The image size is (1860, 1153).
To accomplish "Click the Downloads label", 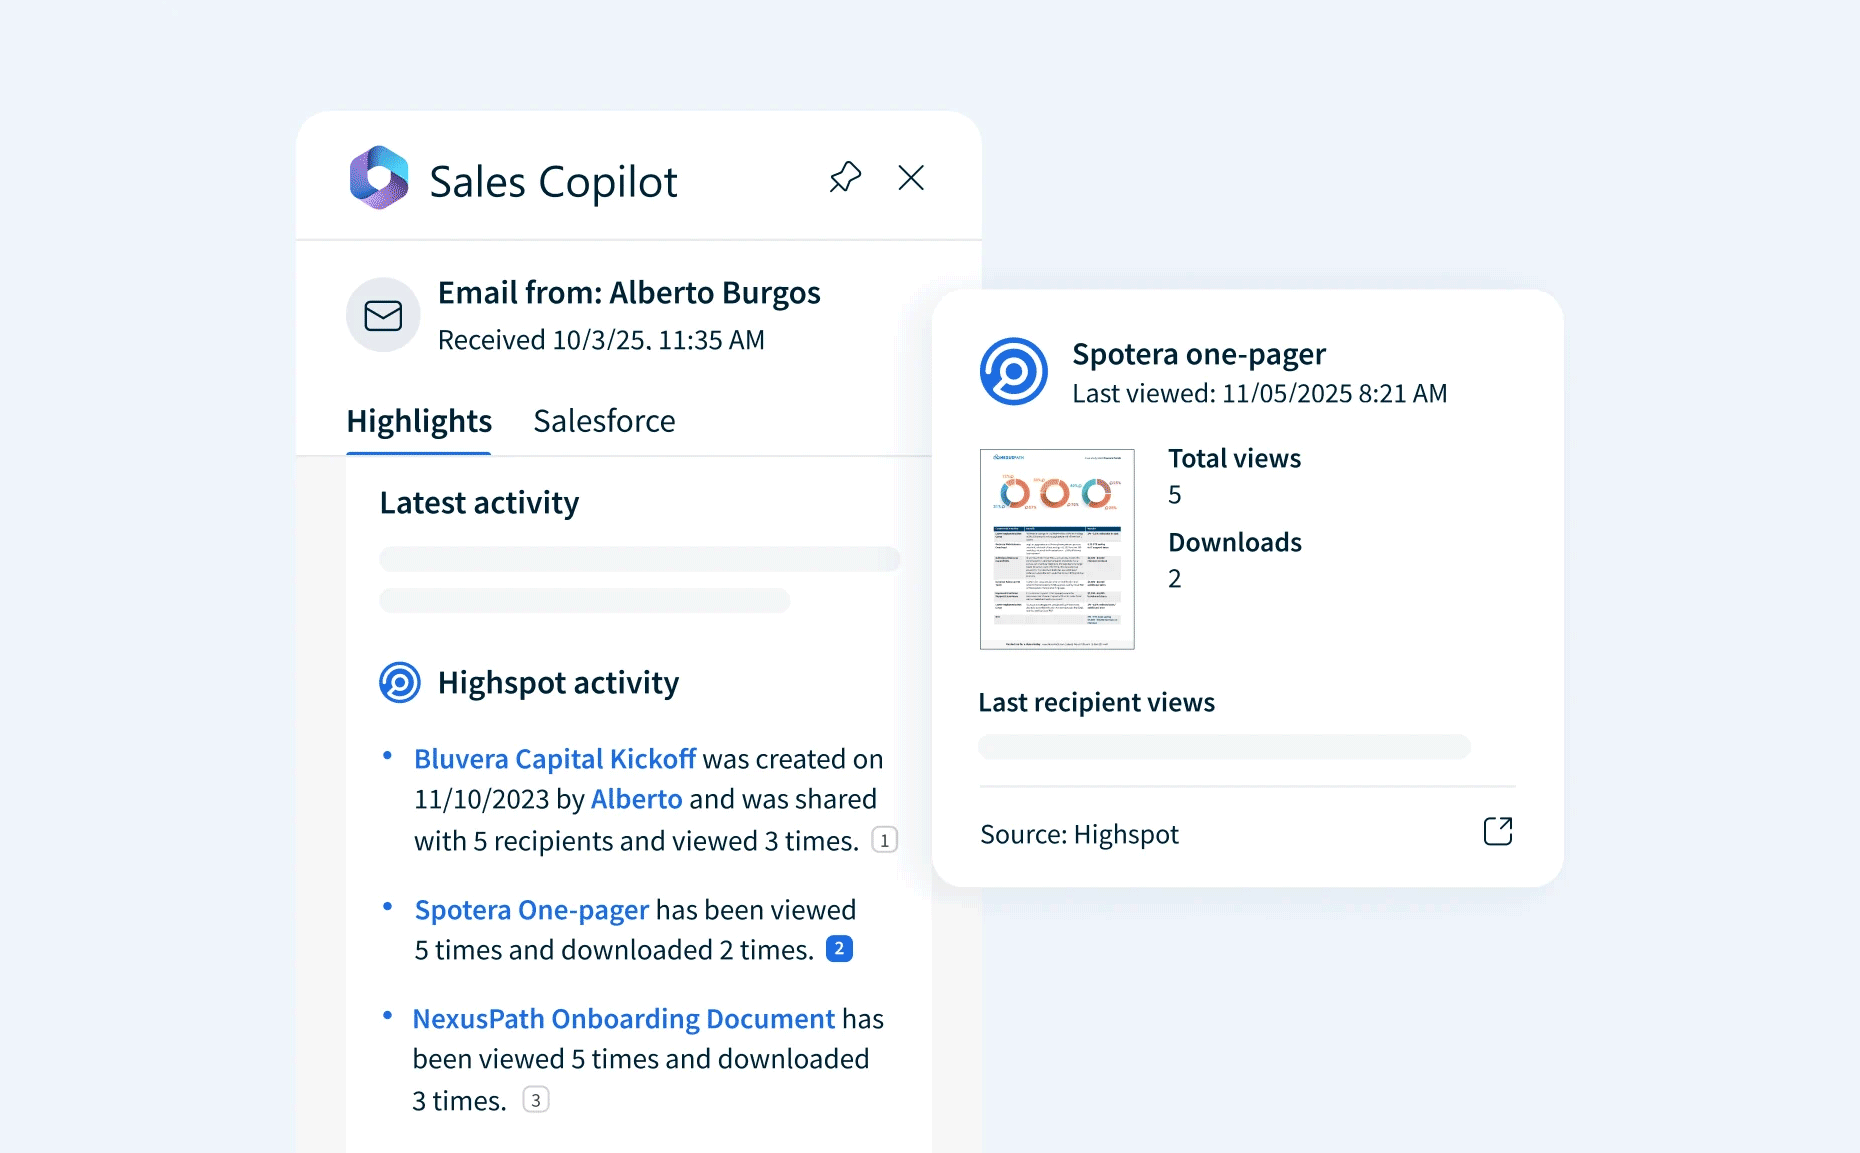I will pyautogui.click(x=1235, y=542).
